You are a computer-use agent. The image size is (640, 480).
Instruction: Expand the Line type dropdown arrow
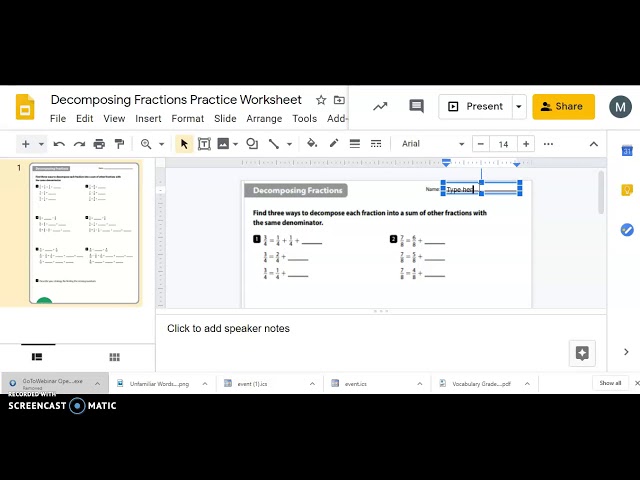click(x=289, y=144)
